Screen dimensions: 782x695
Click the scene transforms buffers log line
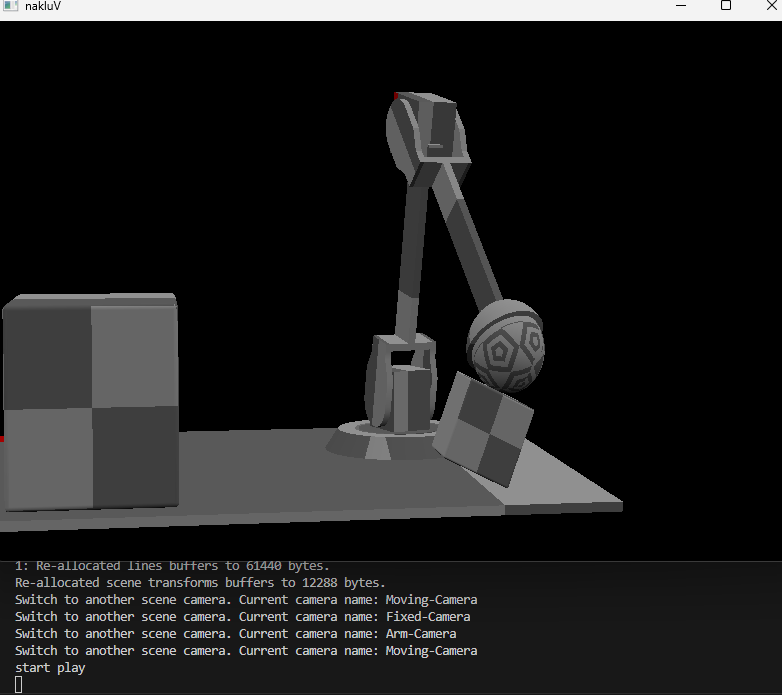point(200,582)
